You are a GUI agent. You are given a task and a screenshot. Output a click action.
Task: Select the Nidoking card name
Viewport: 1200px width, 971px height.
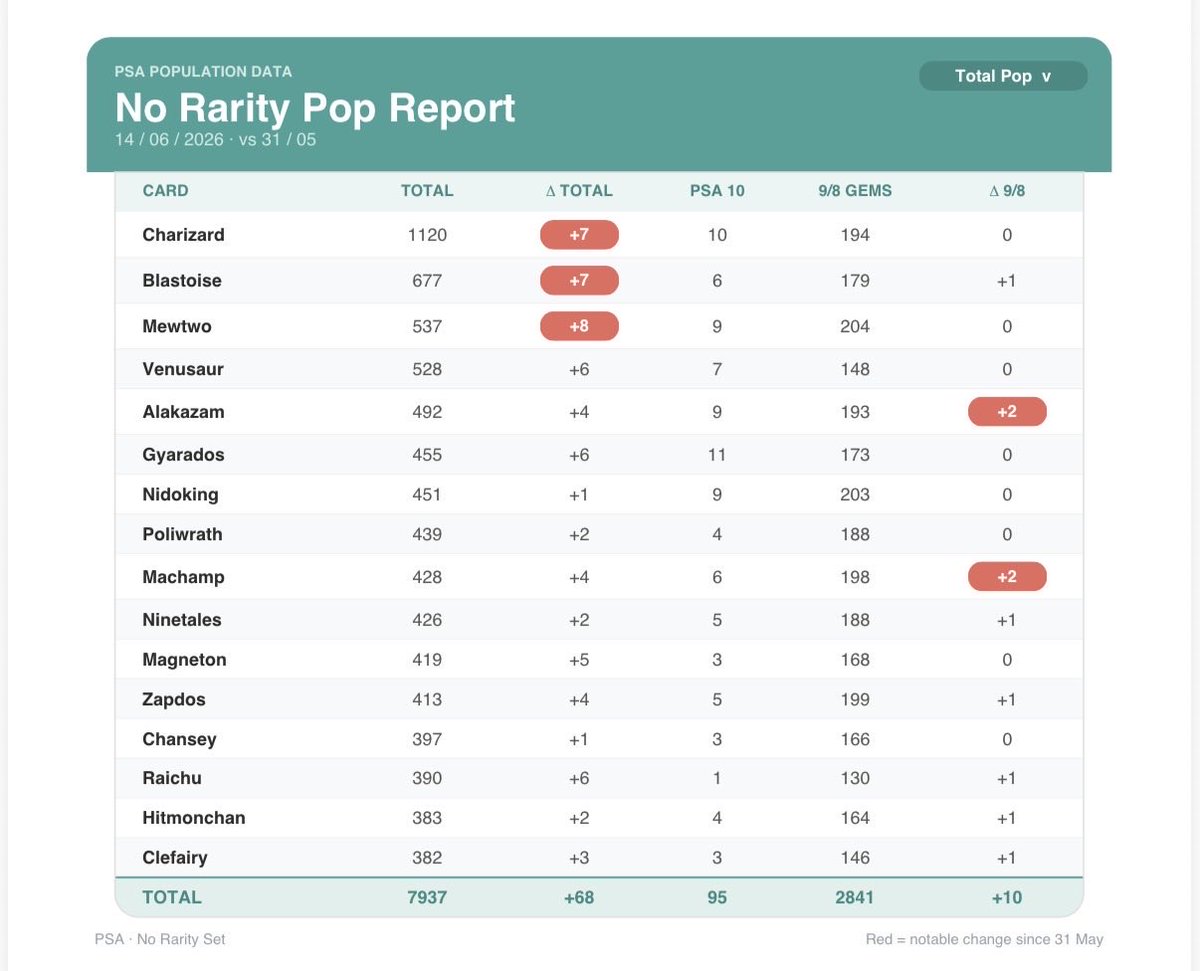point(180,495)
